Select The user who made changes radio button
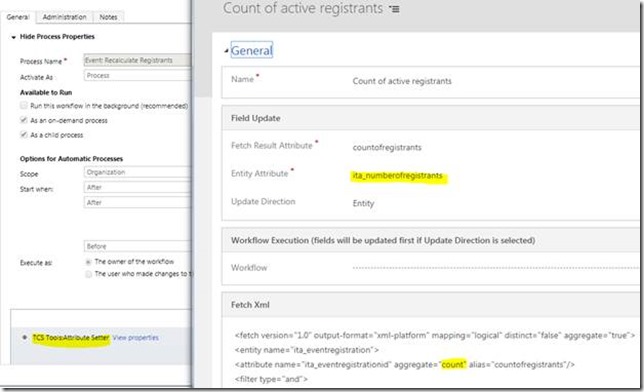This screenshot has height=392, width=644. click(88, 274)
